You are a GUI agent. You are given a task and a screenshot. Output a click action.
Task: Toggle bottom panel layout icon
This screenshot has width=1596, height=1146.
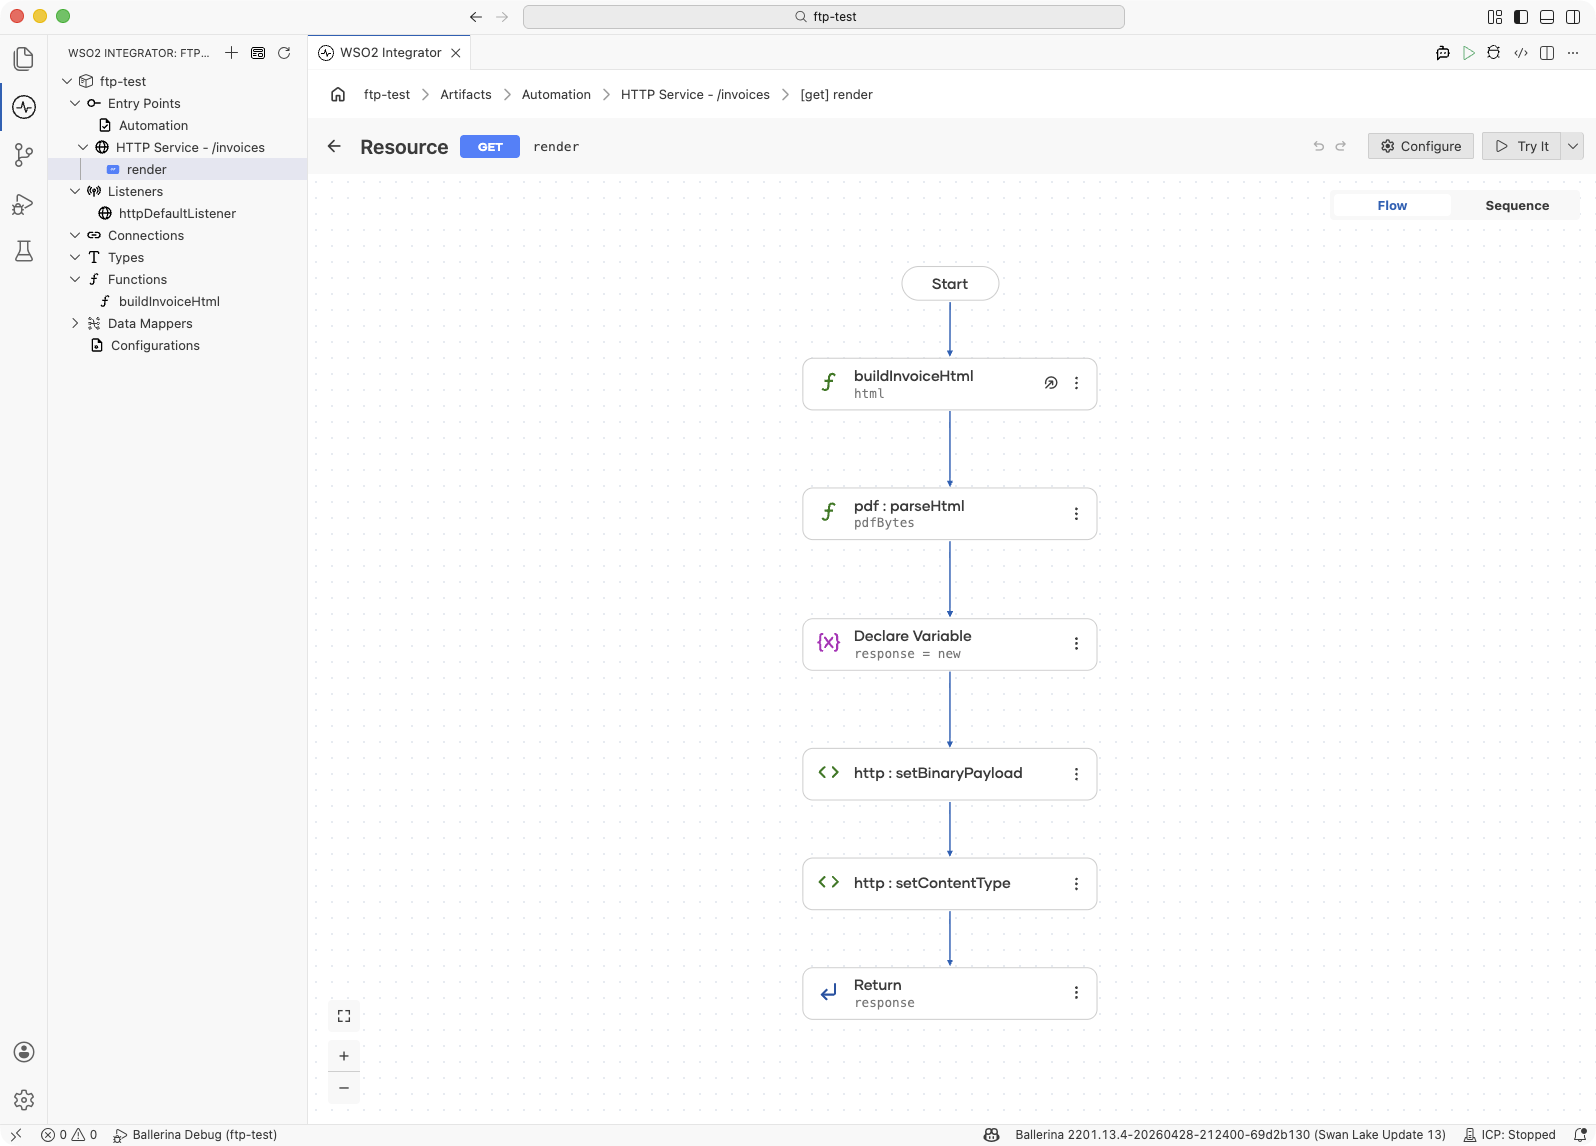pos(1547,17)
